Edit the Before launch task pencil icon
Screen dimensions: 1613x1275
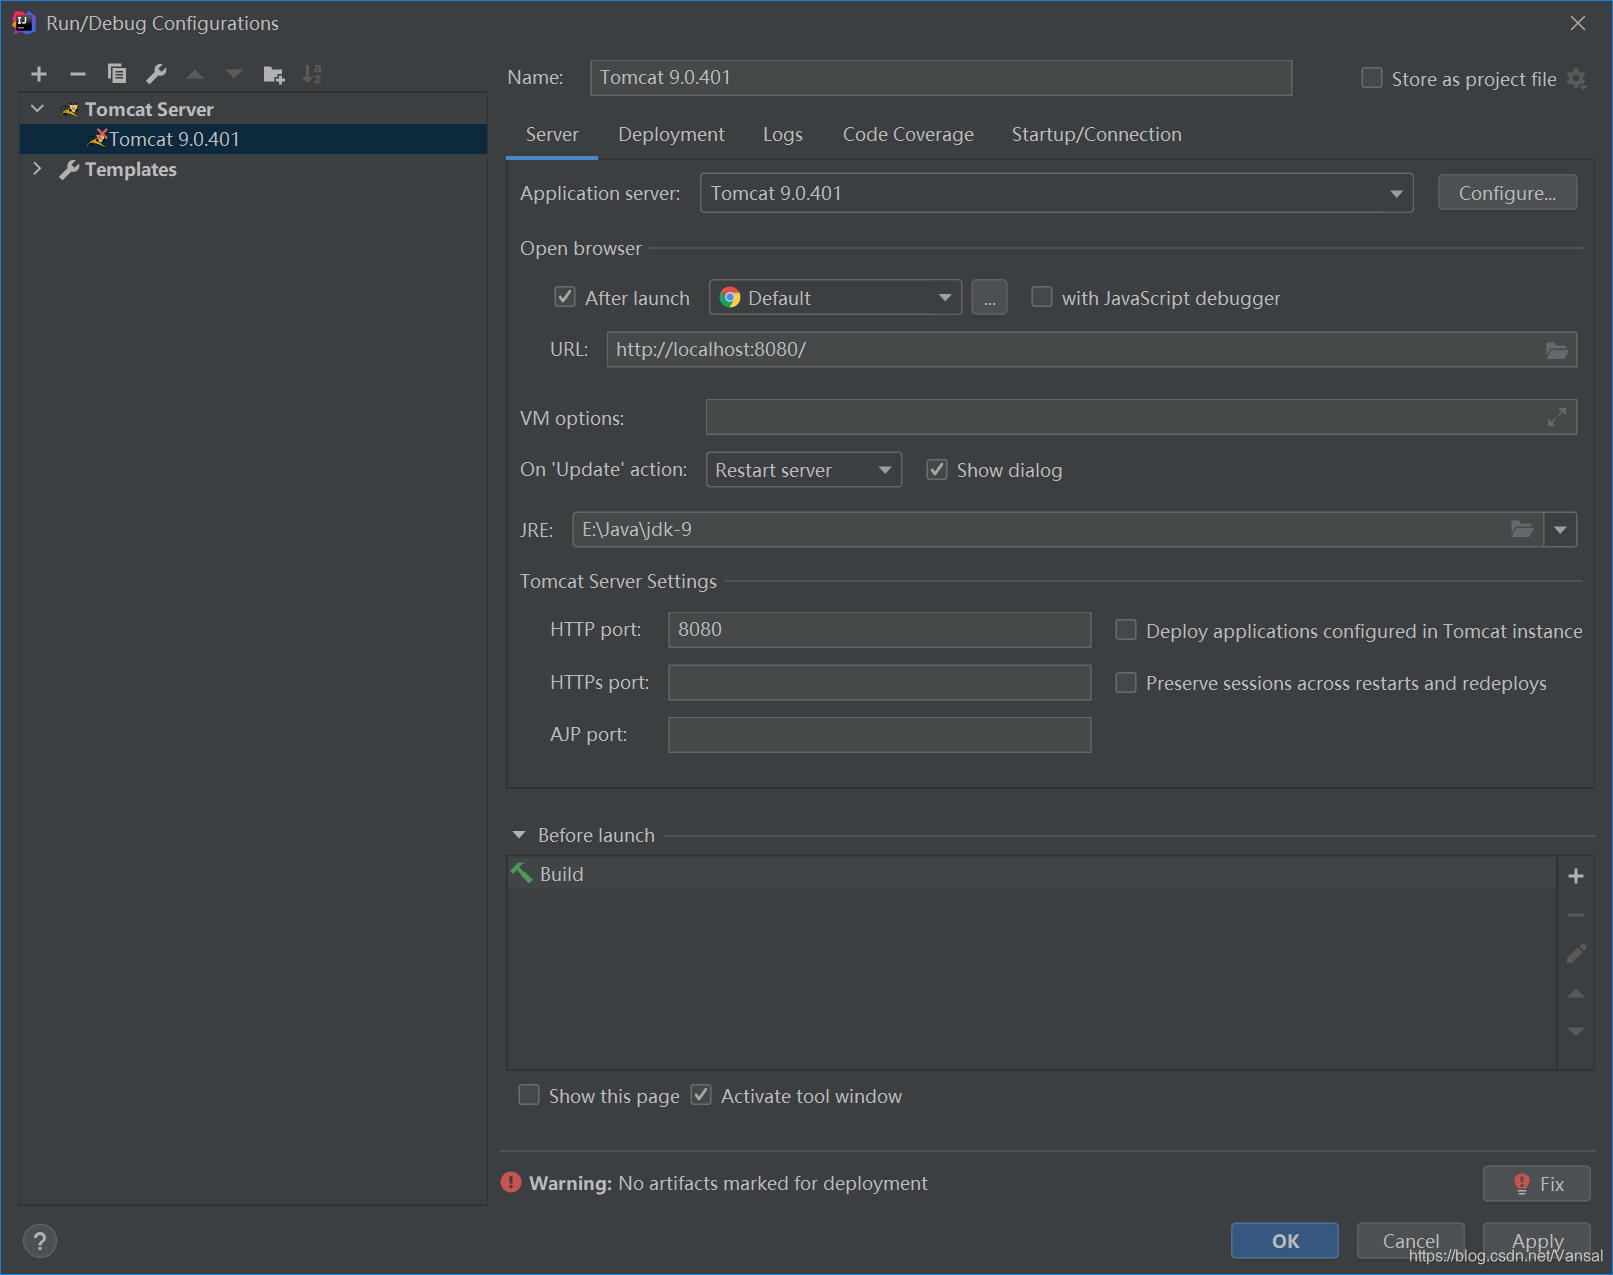[x=1576, y=954]
